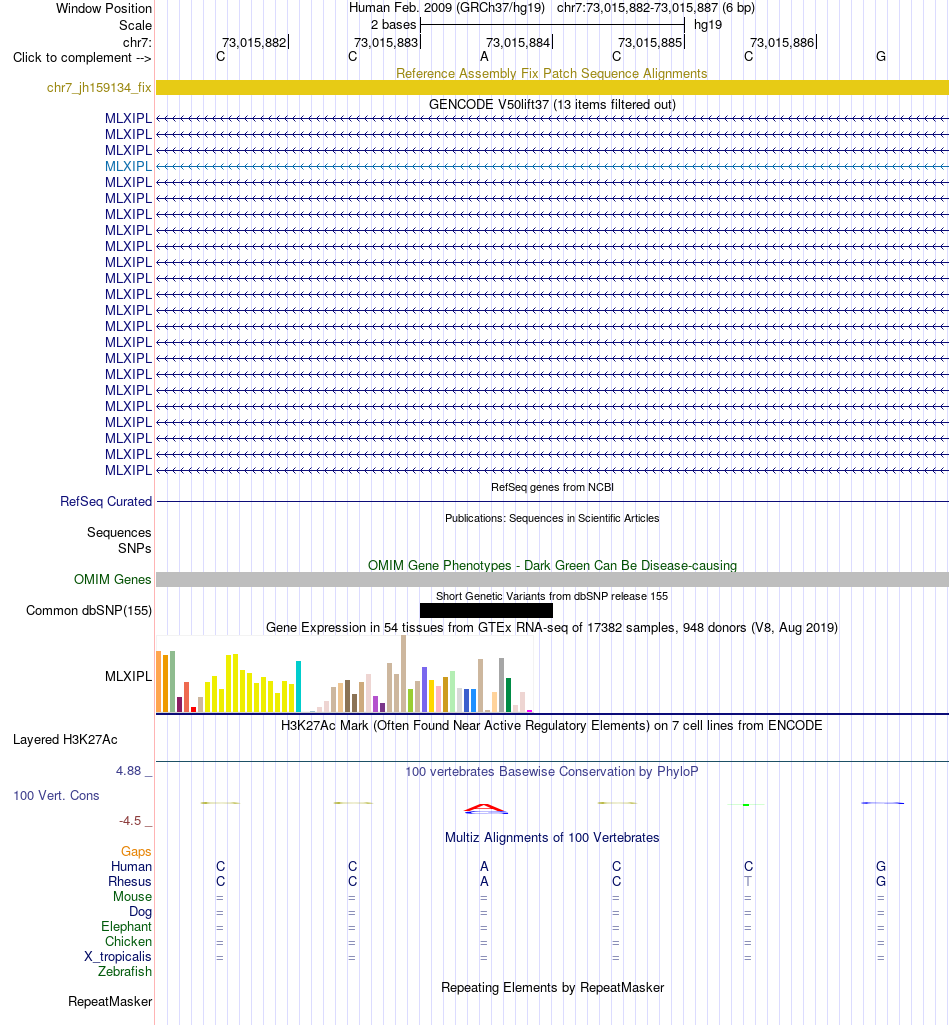The height and width of the screenshot is (1025, 950).
Task: Open the light blue highlighted MLXIPL transcript label
Action: point(128,166)
